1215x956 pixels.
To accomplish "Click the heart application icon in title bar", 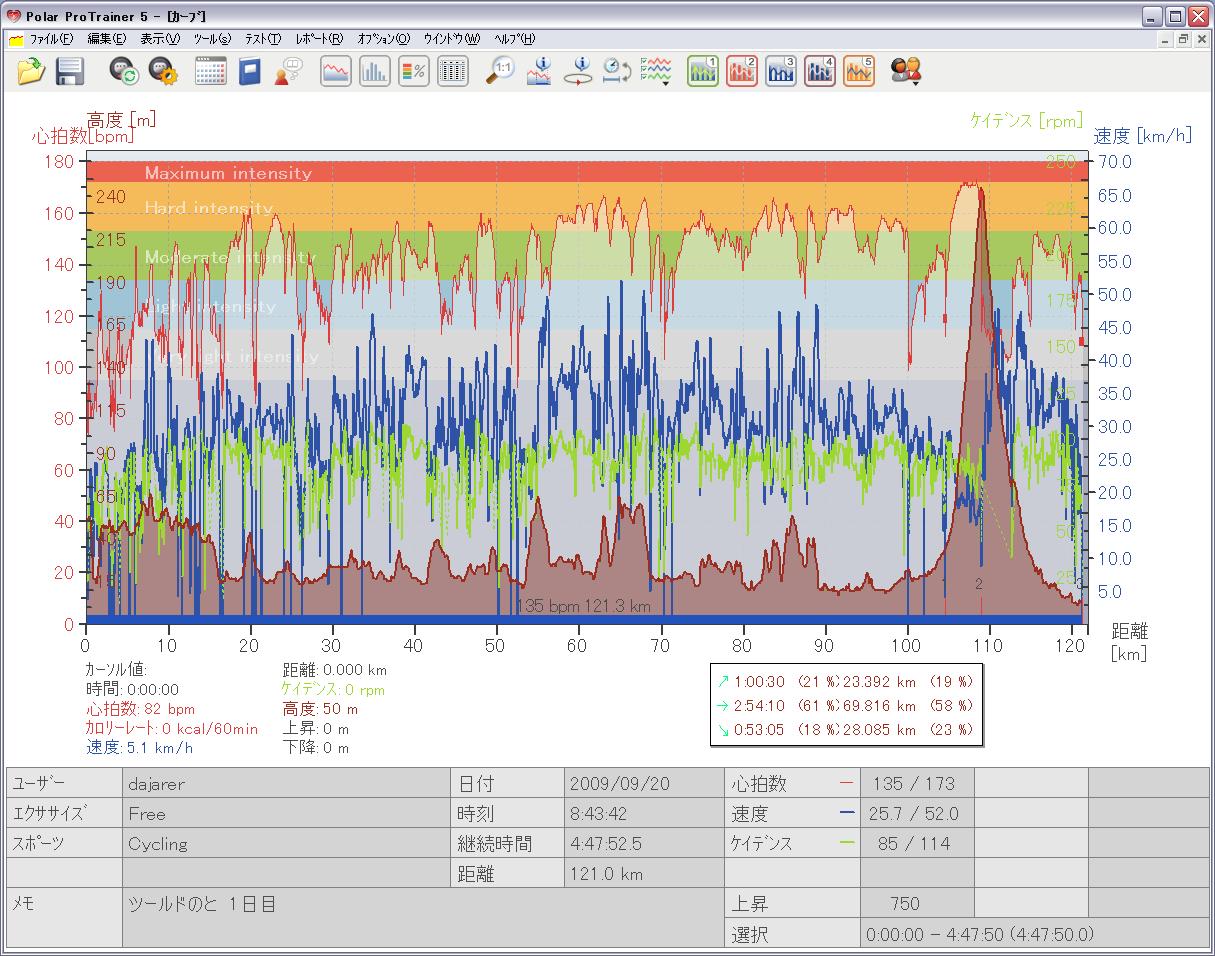I will pos(13,15).
